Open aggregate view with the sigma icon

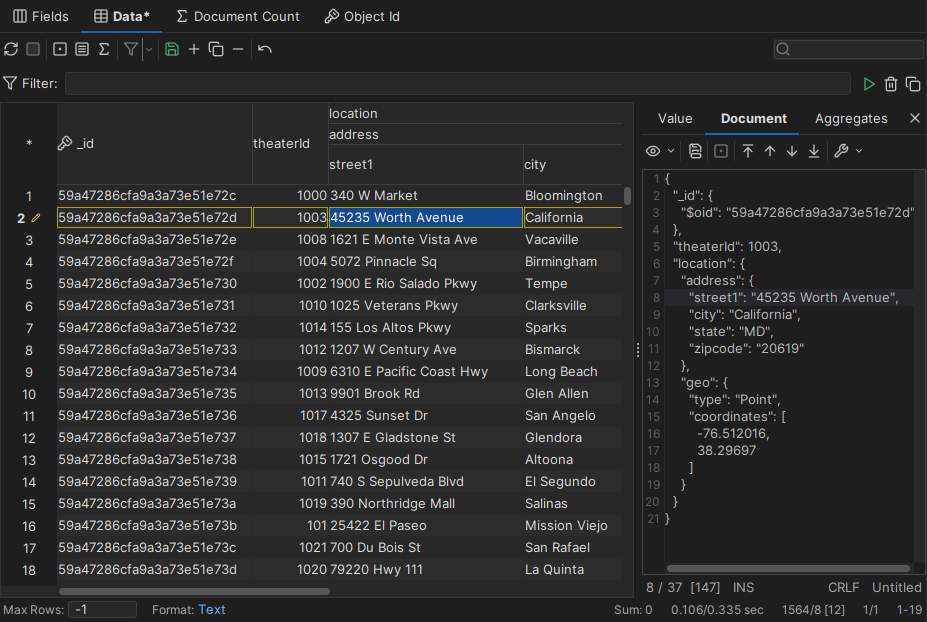click(x=103, y=48)
